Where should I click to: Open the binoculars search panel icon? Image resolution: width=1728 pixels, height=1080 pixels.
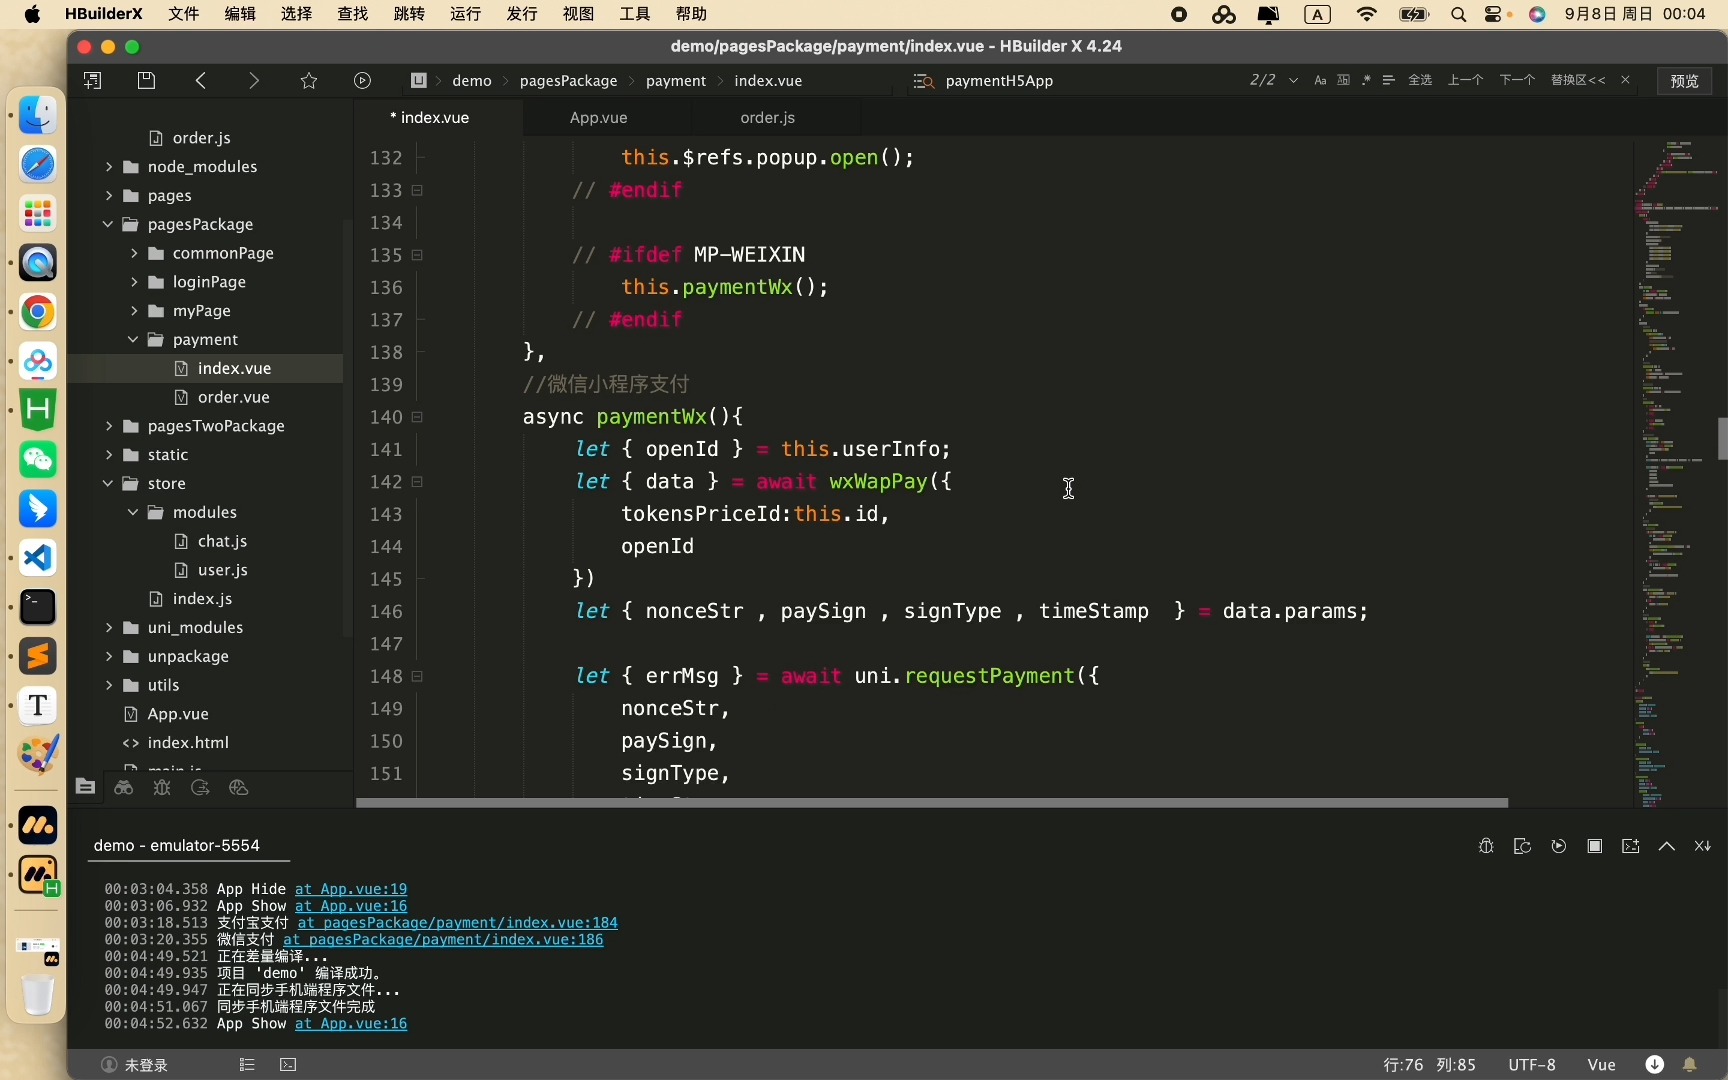(x=124, y=788)
